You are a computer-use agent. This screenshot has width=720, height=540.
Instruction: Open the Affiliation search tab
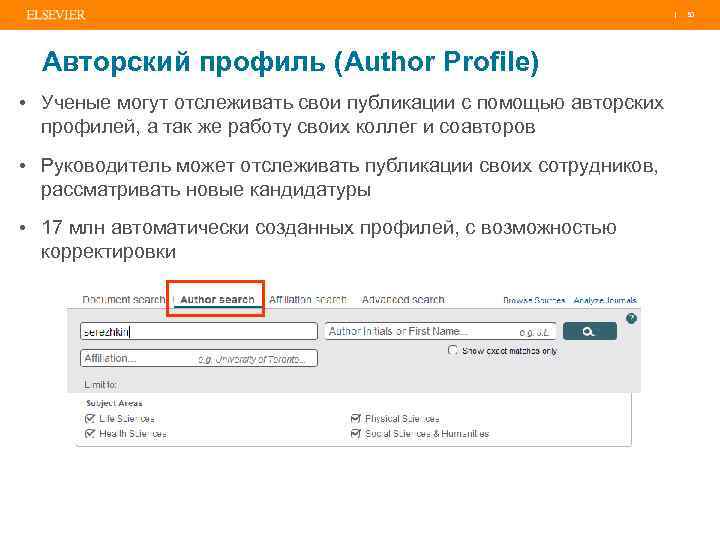[308, 299]
